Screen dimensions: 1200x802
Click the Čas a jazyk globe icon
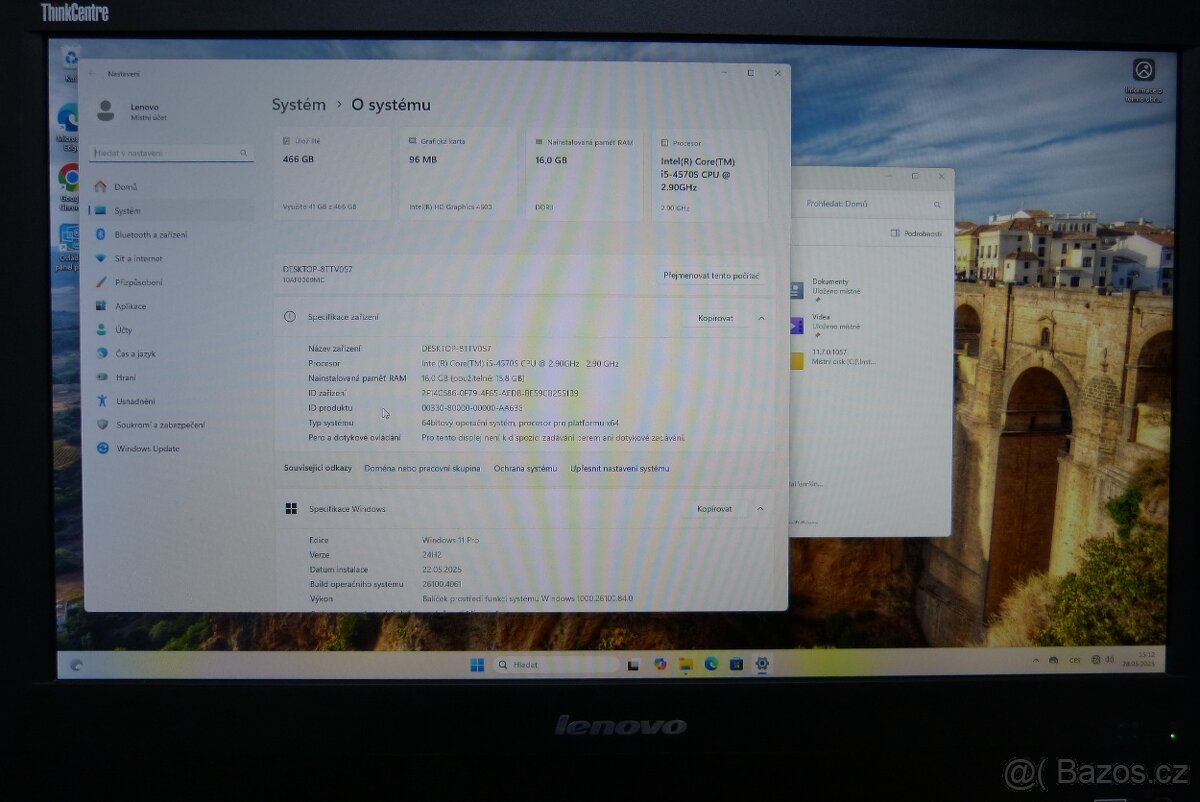tap(101, 354)
